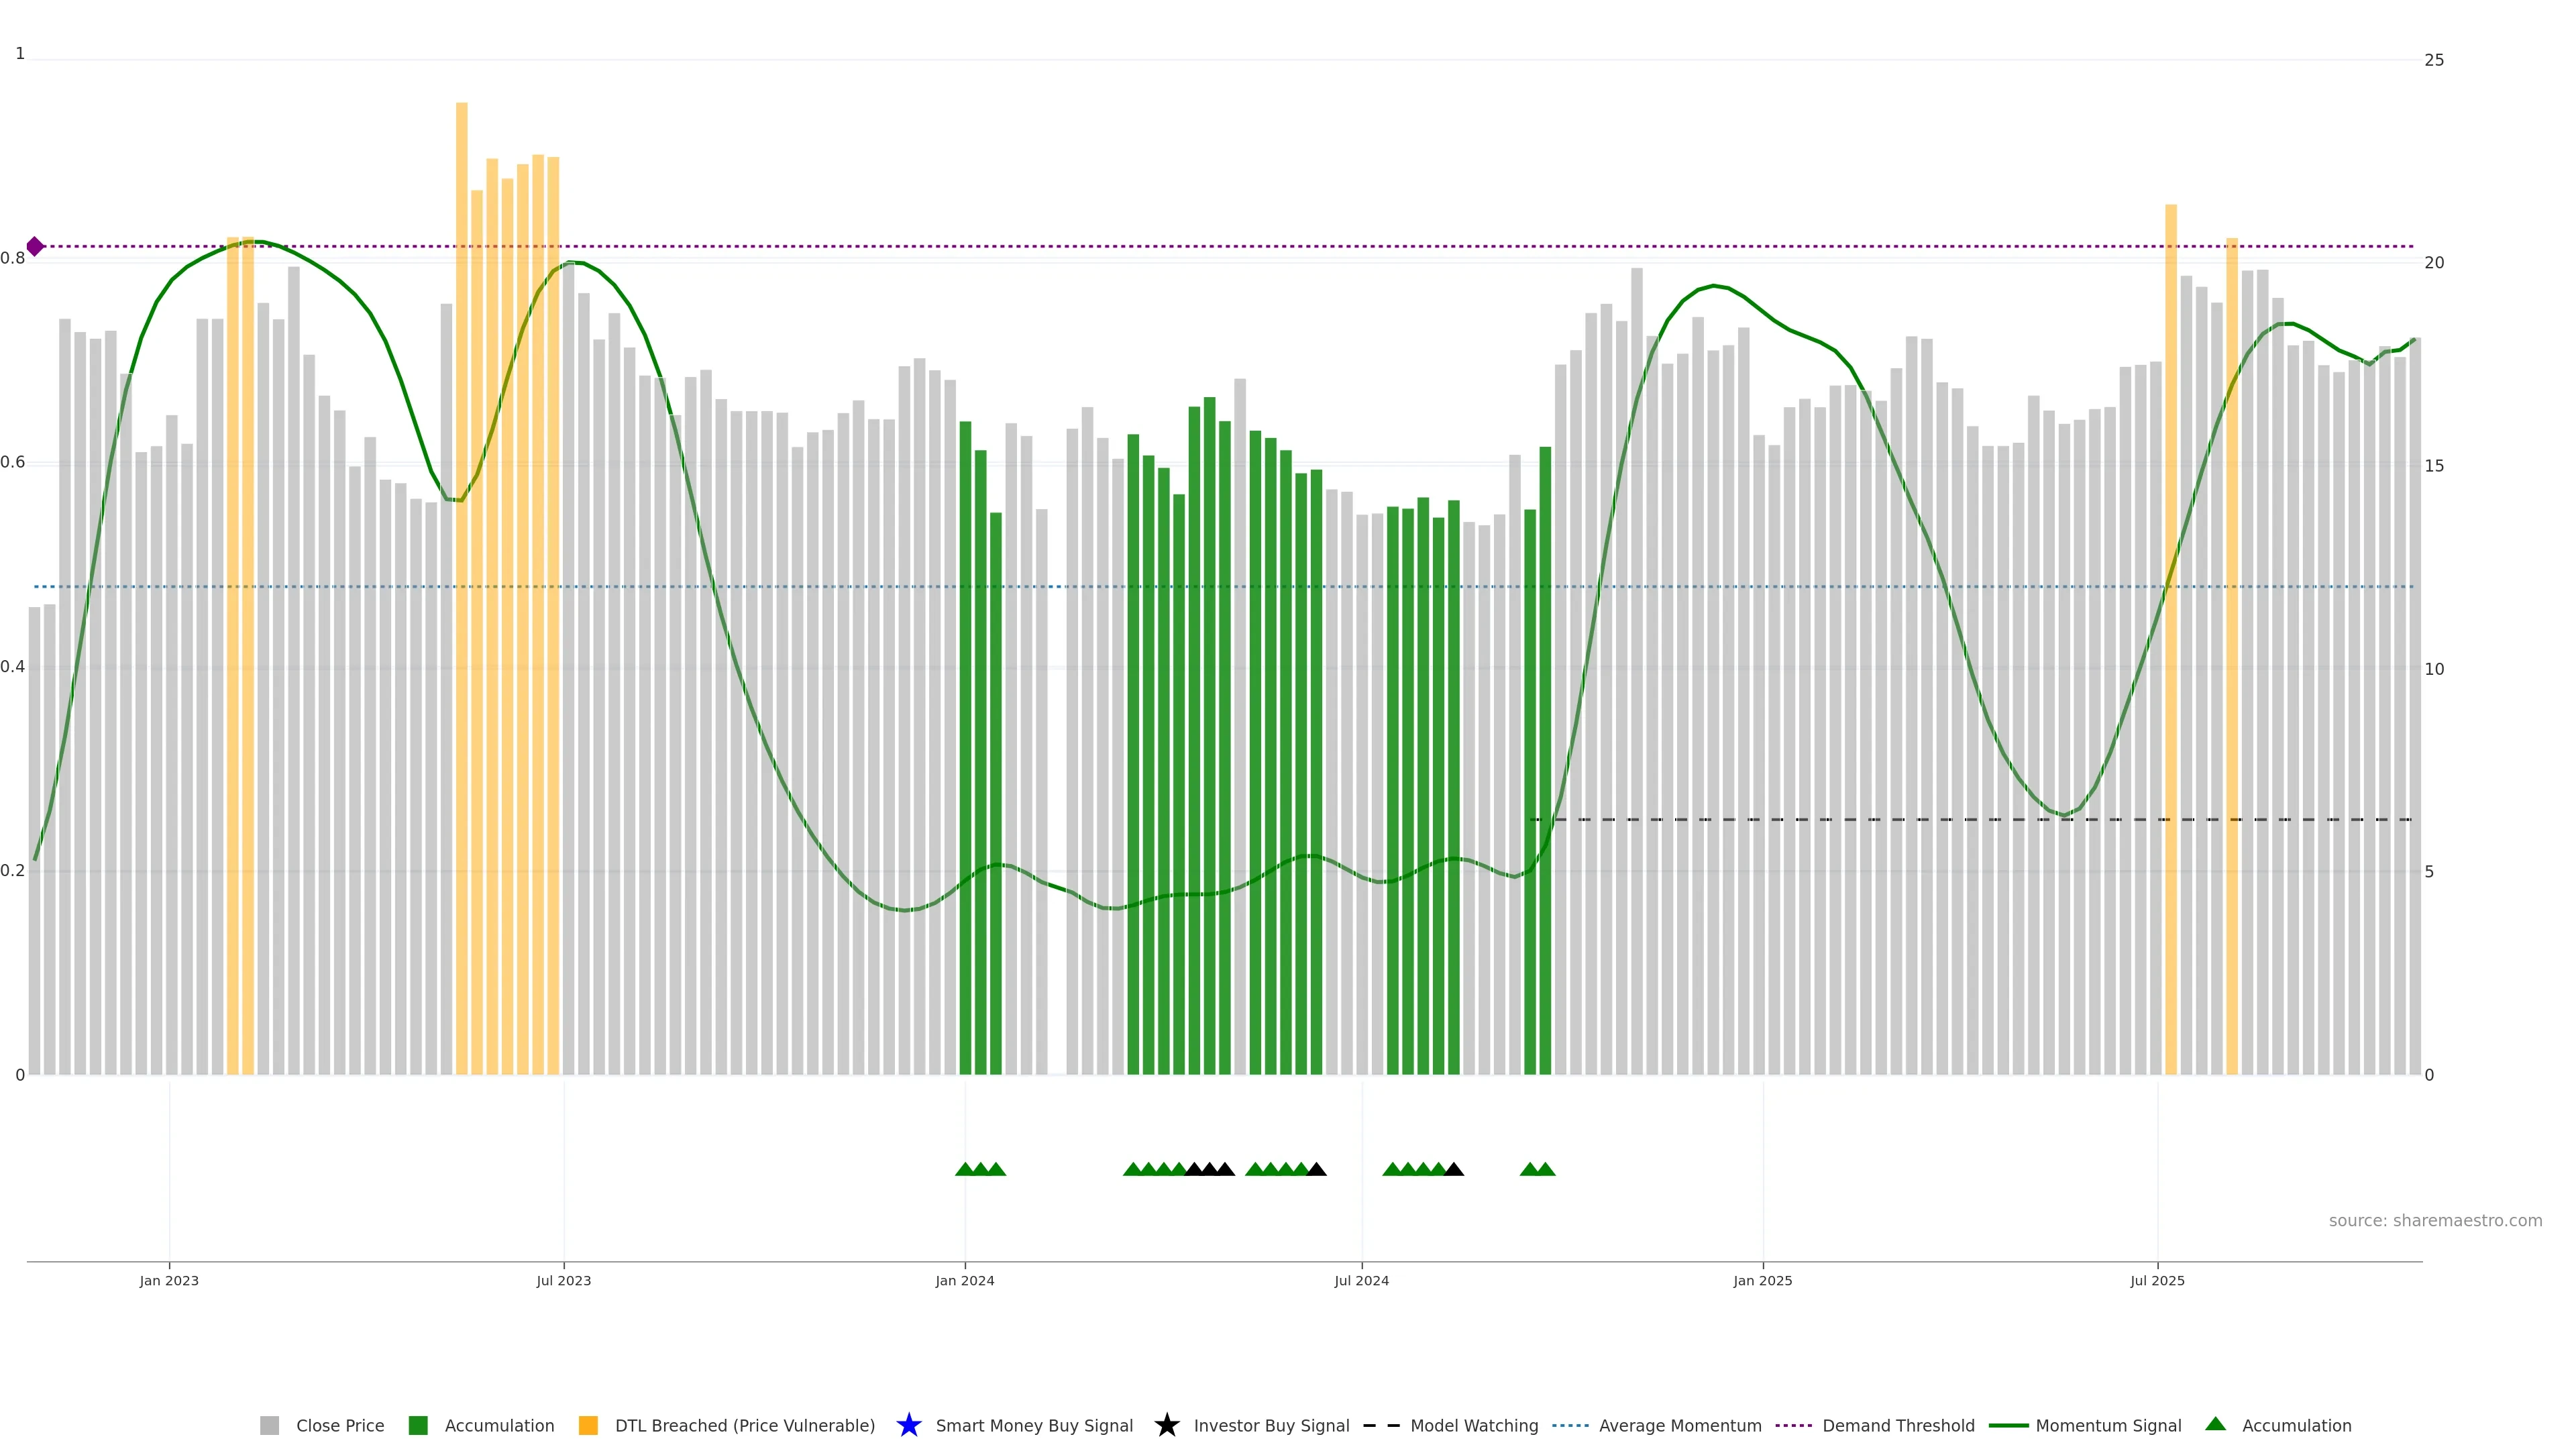
Task: Click the orange DTL Breached legend square
Action: (588, 1425)
